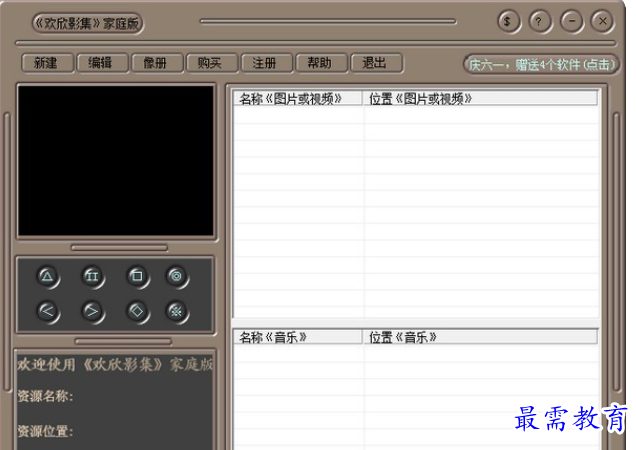Open the 编辑 (Edit) menu
The height and width of the screenshot is (450, 636).
click(102, 63)
